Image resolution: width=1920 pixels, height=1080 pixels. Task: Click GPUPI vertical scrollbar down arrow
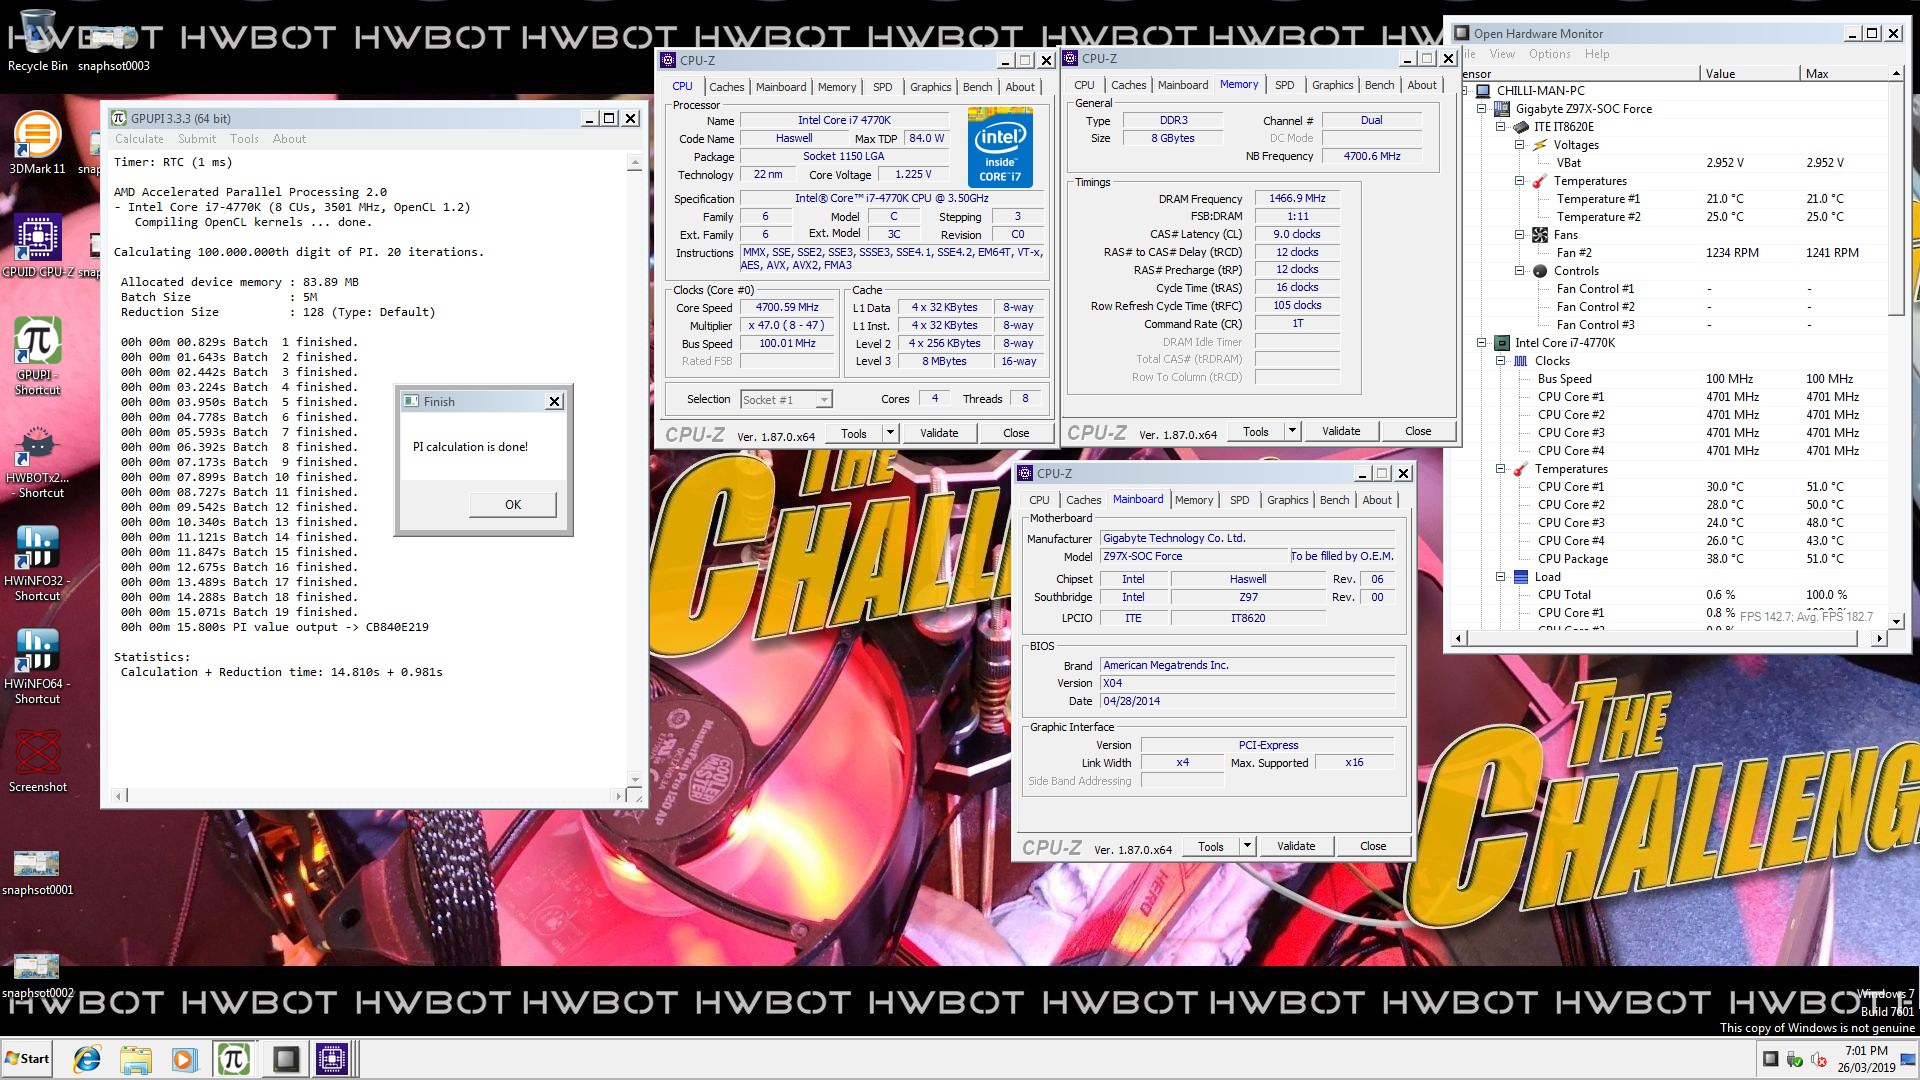tap(634, 779)
